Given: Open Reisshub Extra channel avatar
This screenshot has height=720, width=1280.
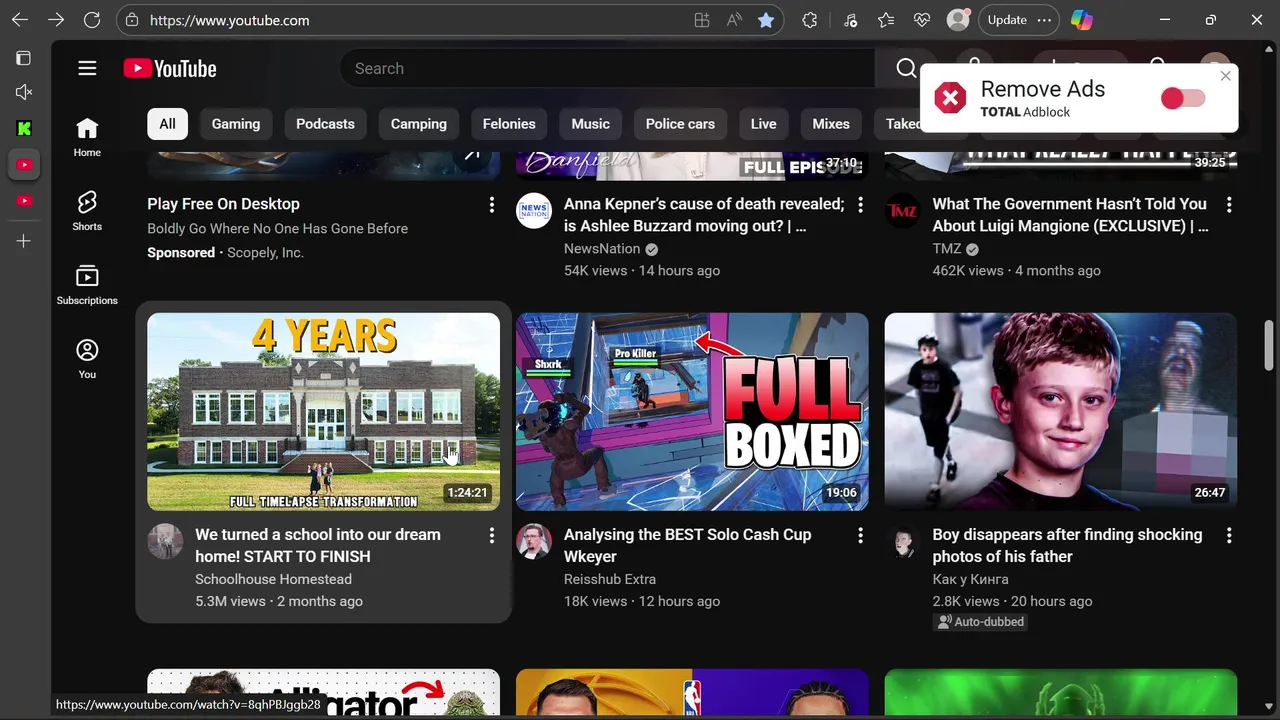Looking at the screenshot, I should point(534,542).
